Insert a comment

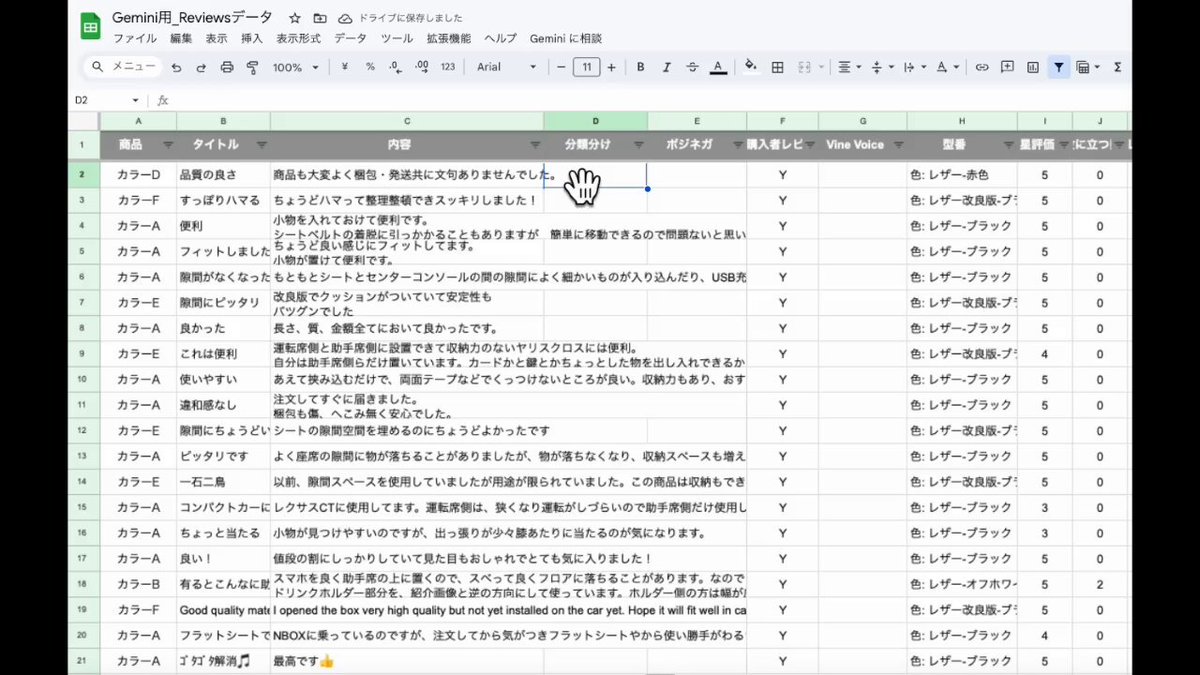click(1007, 67)
